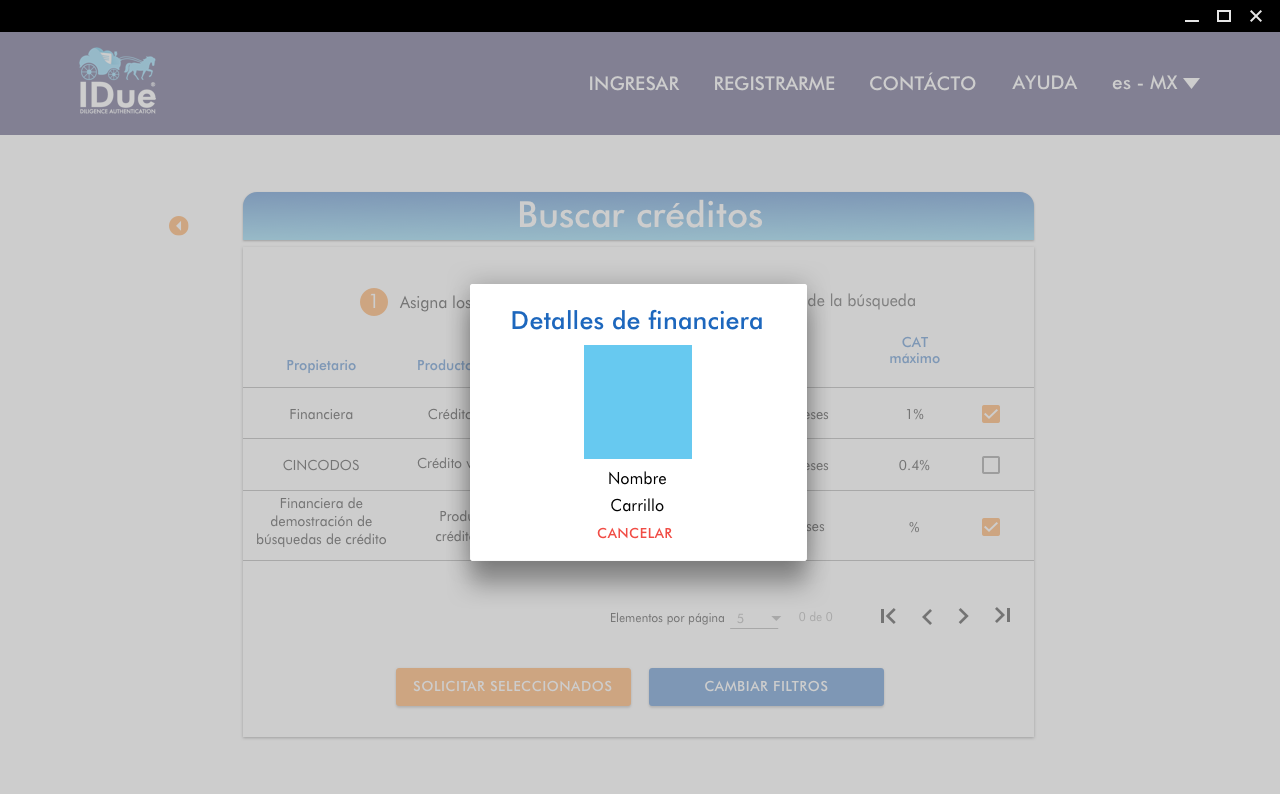Image resolution: width=1280 pixels, height=794 pixels.
Task: Click the orange back arrow icon
Action: click(179, 226)
